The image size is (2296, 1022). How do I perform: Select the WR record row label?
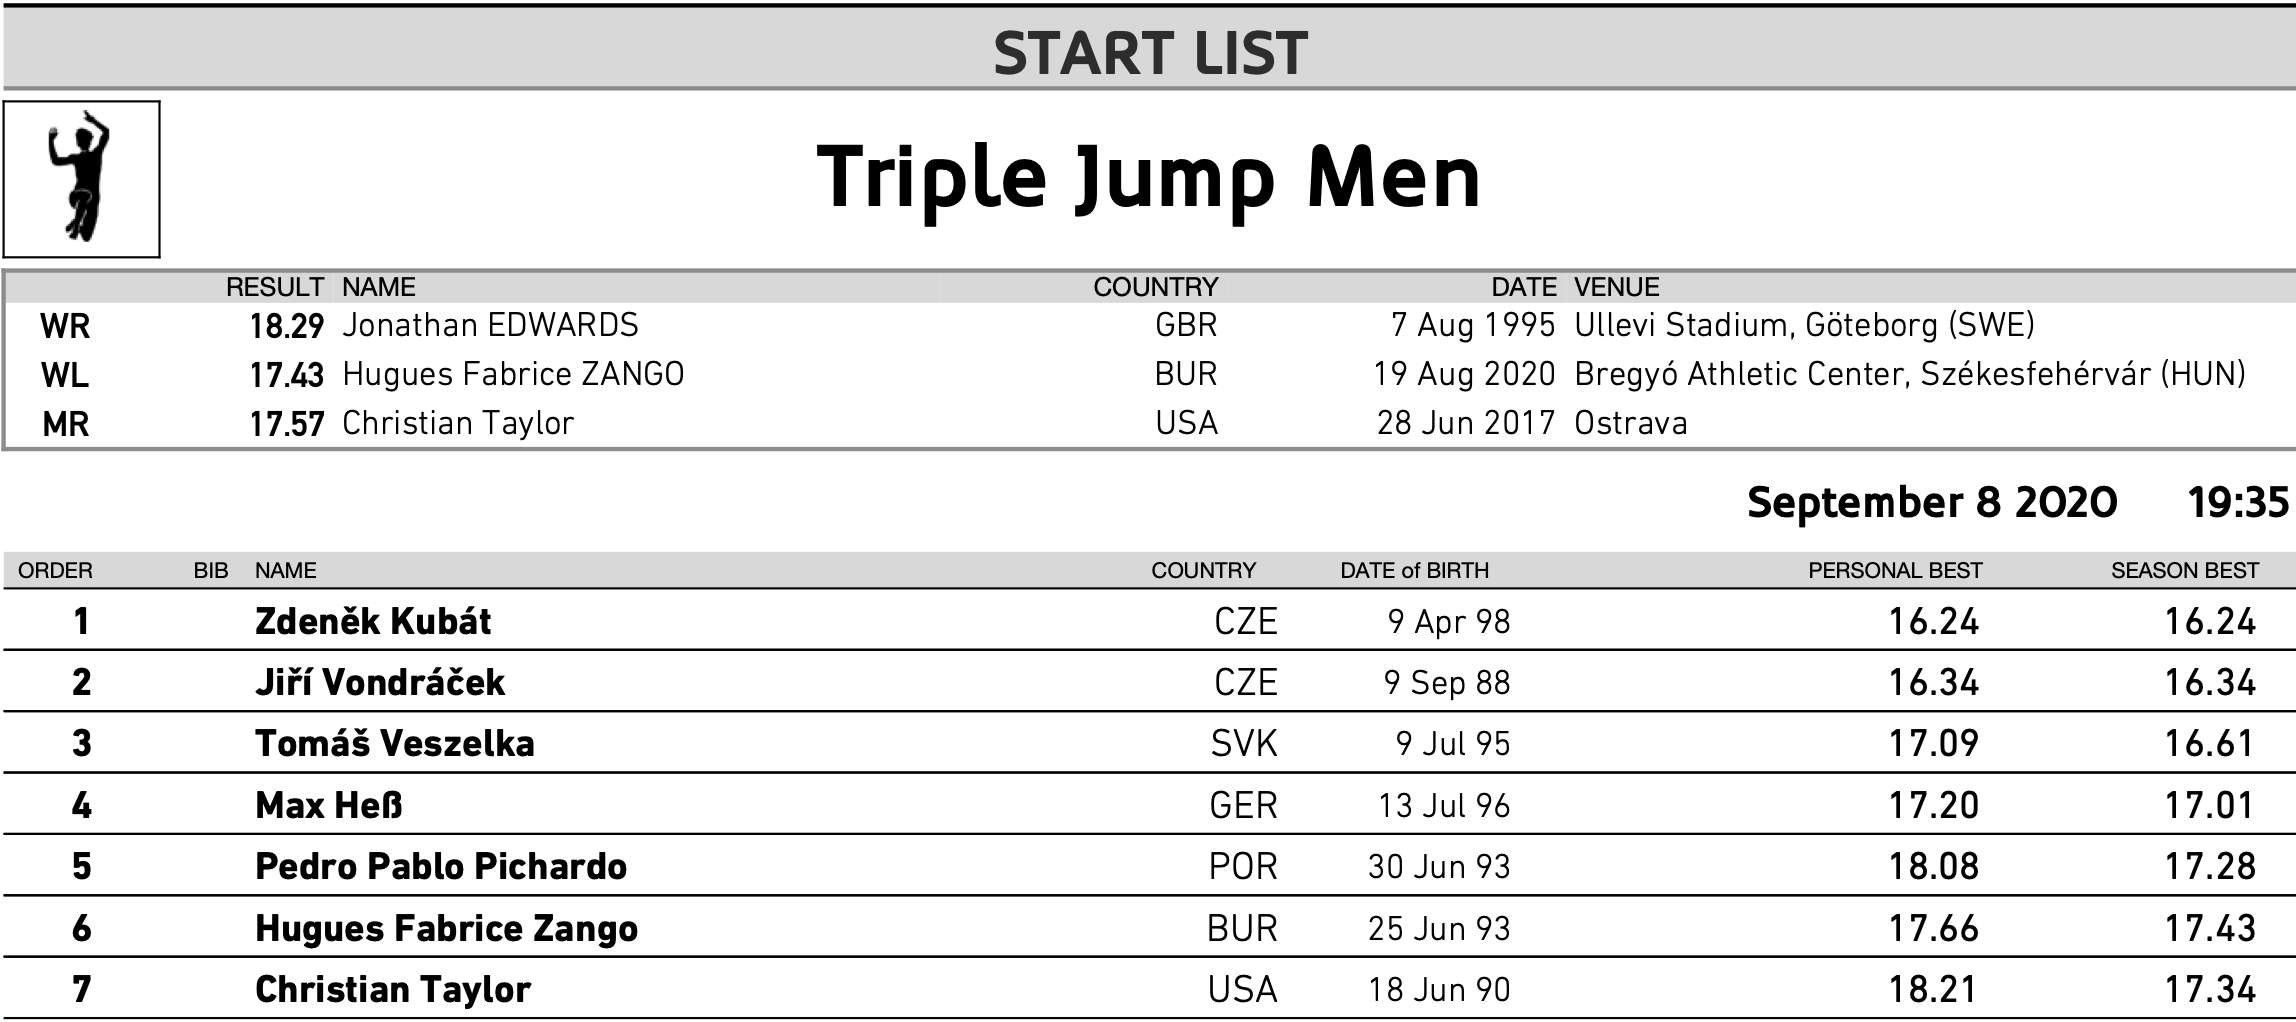click(65, 326)
